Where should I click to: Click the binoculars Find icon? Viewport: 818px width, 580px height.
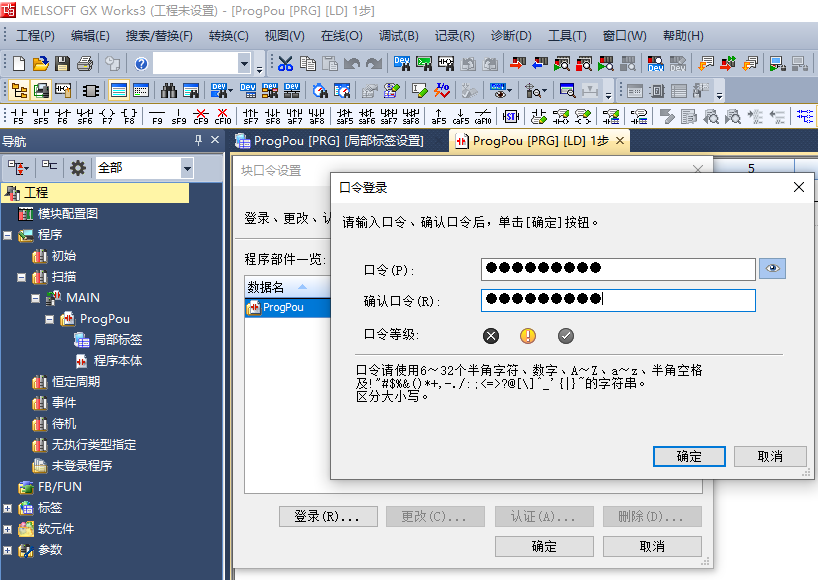pyautogui.click(x=170, y=91)
